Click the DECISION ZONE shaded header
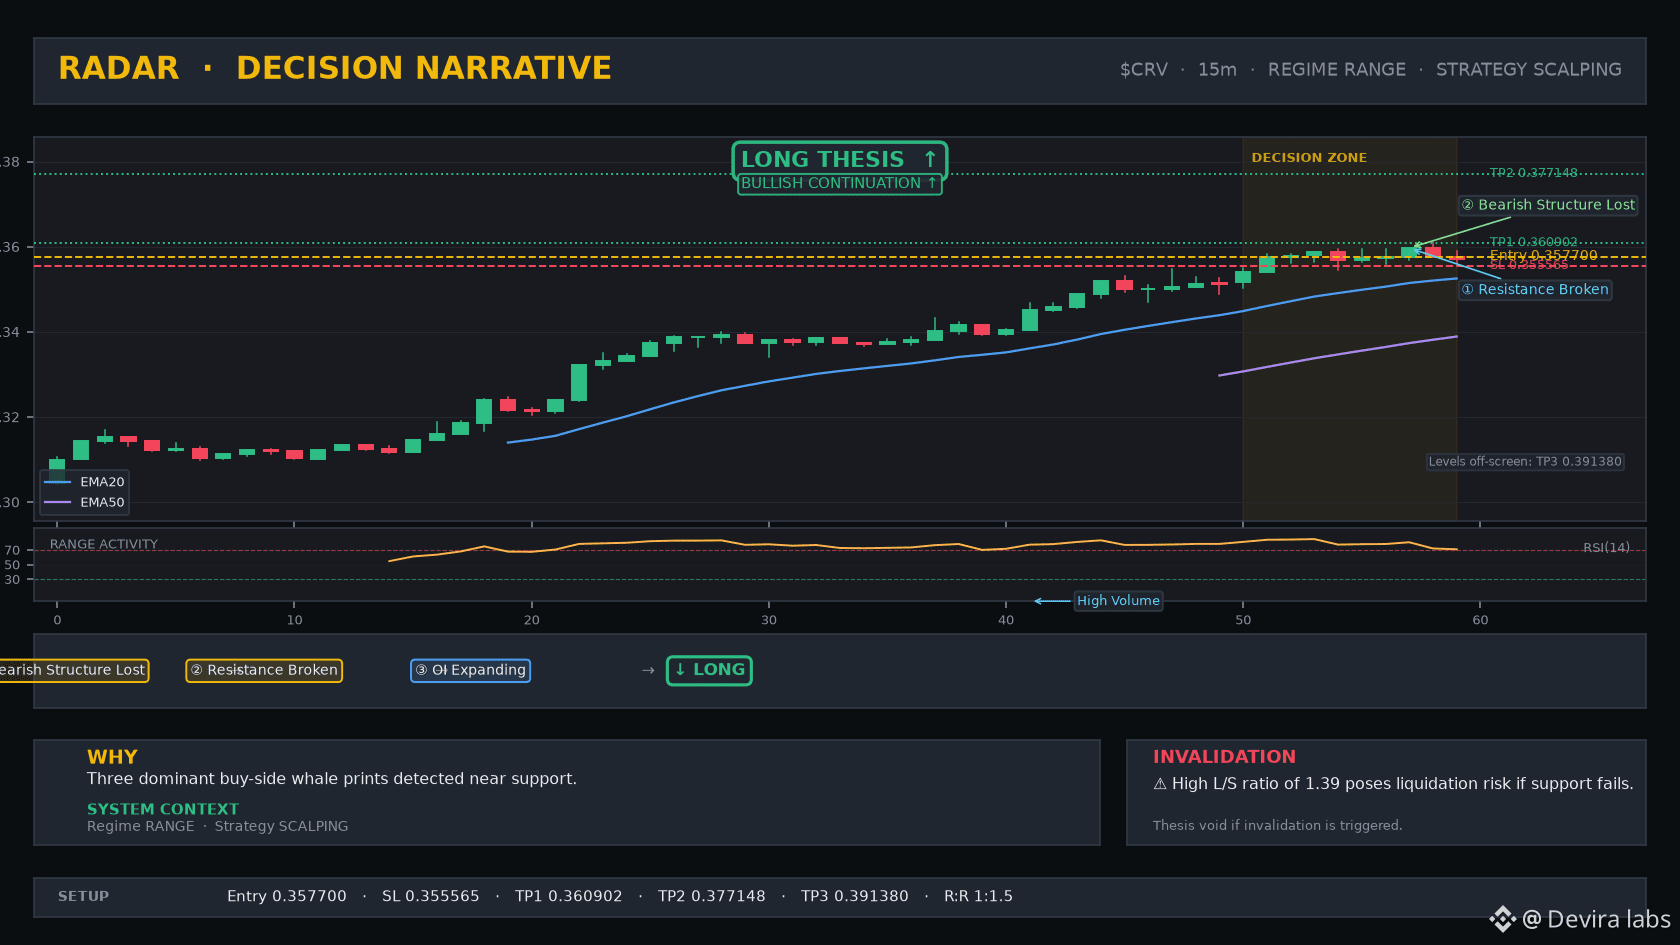The height and width of the screenshot is (945, 1680). click(x=1309, y=158)
